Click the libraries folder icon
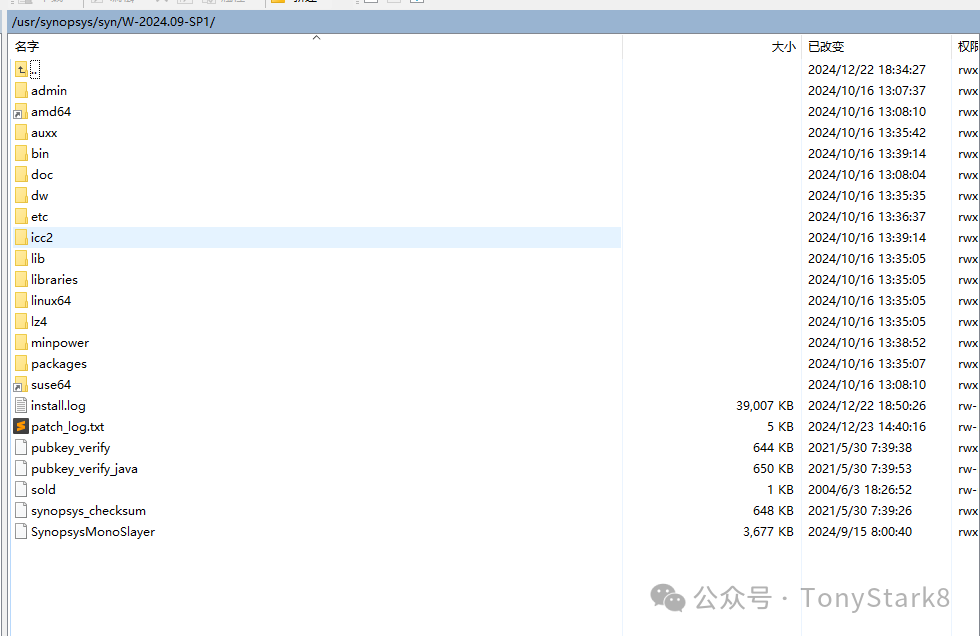The height and width of the screenshot is (636, 980). click(21, 280)
